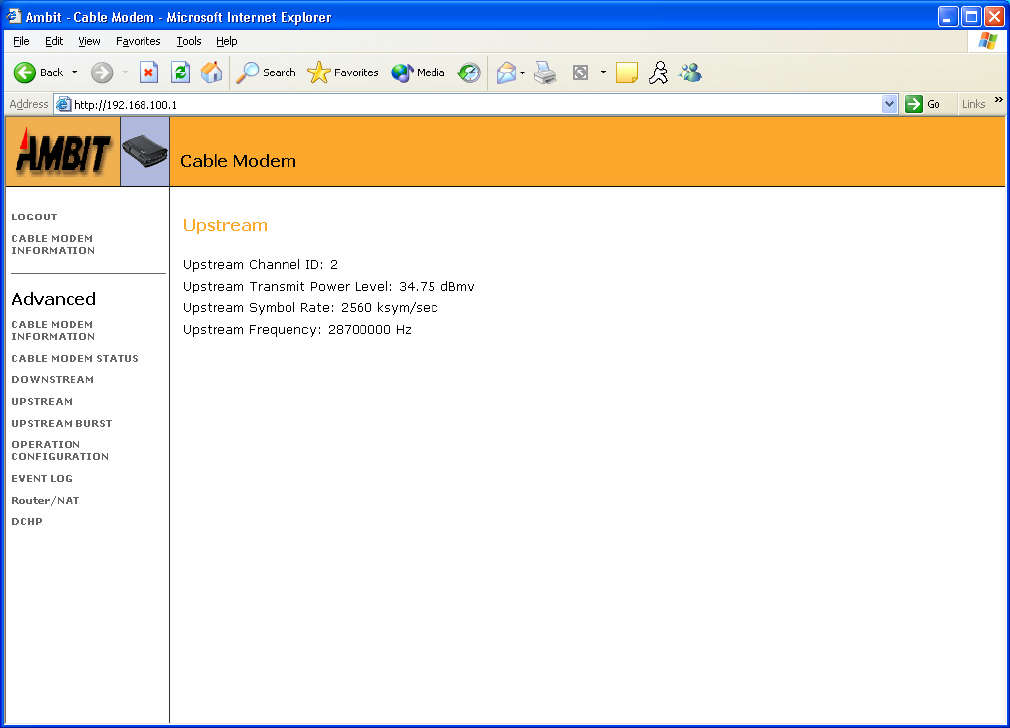Click the LOGOUT link
Viewport: 1010px width, 728px height.
[x=34, y=217]
